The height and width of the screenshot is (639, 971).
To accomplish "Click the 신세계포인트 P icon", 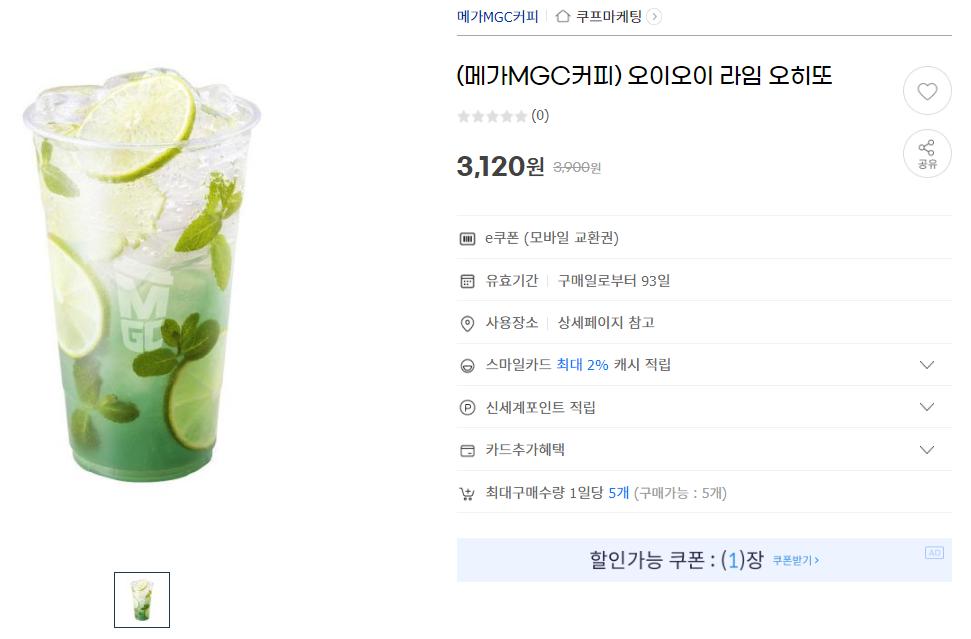I will click(467, 408).
